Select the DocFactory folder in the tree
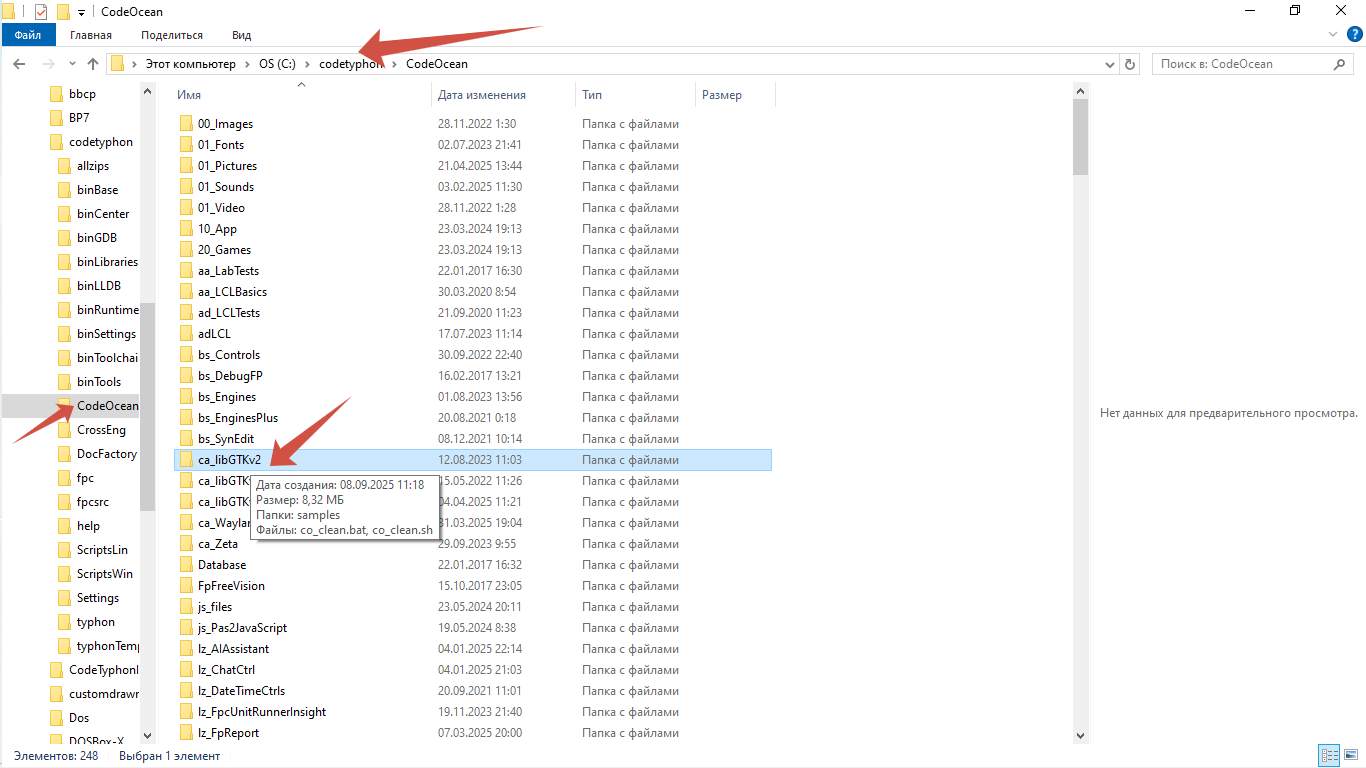Screen dimensions: 1366x768 point(106,454)
